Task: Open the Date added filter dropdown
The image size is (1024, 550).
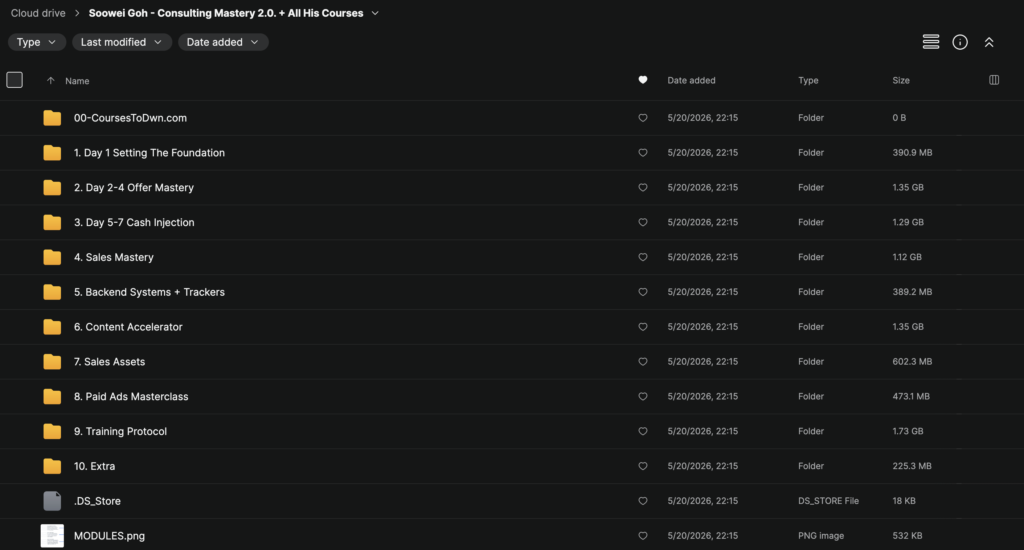Action: [x=223, y=42]
